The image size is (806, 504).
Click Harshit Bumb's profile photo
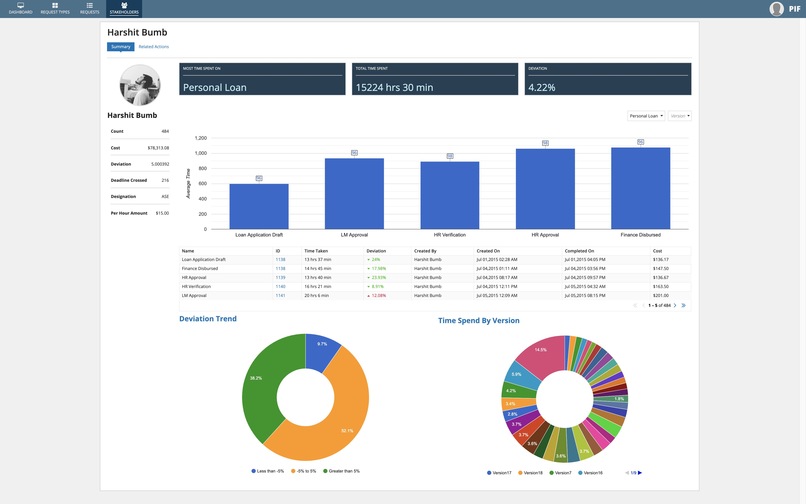pyautogui.click(x=140, y=85)
